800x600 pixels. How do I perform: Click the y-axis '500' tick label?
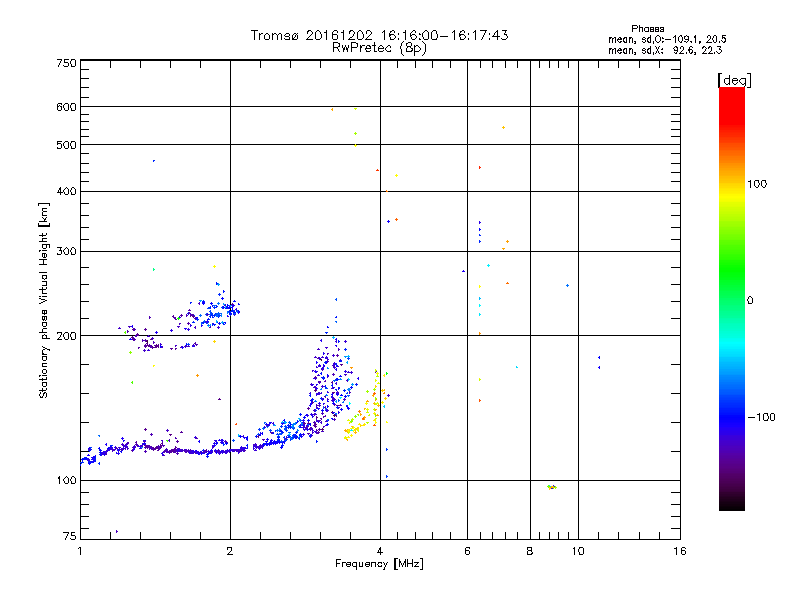tap(66, 145)
